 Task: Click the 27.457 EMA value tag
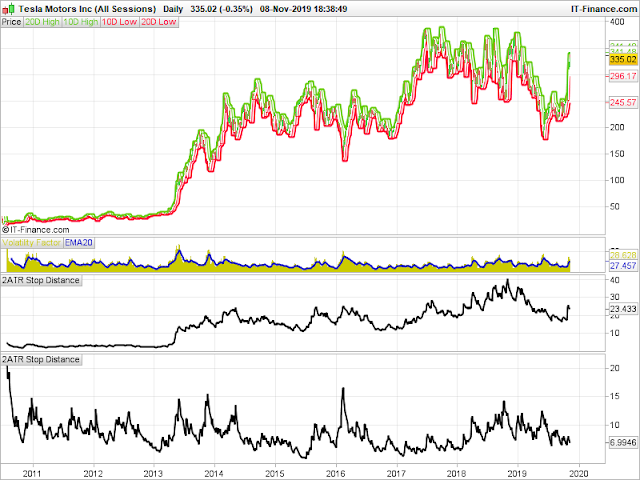[623, 266]
